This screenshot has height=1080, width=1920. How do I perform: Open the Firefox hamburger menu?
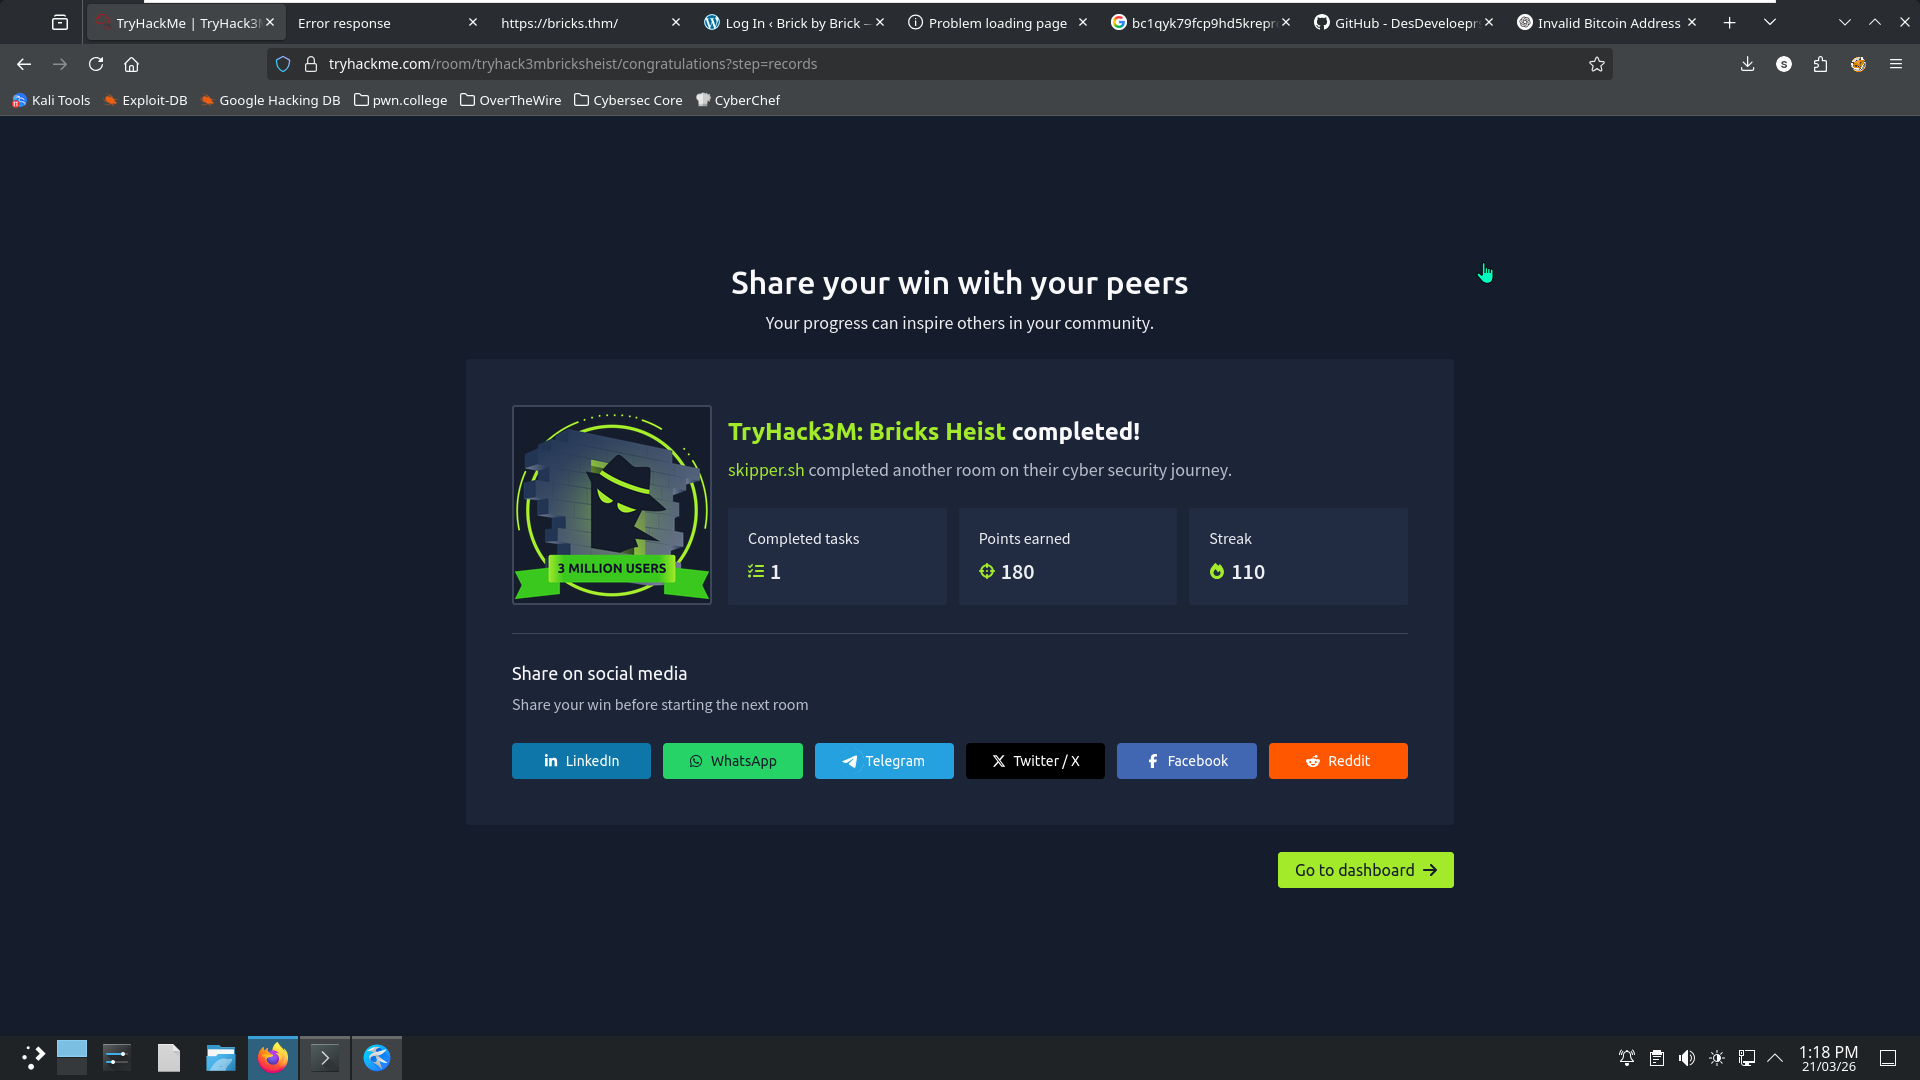tap(1896, 64)
